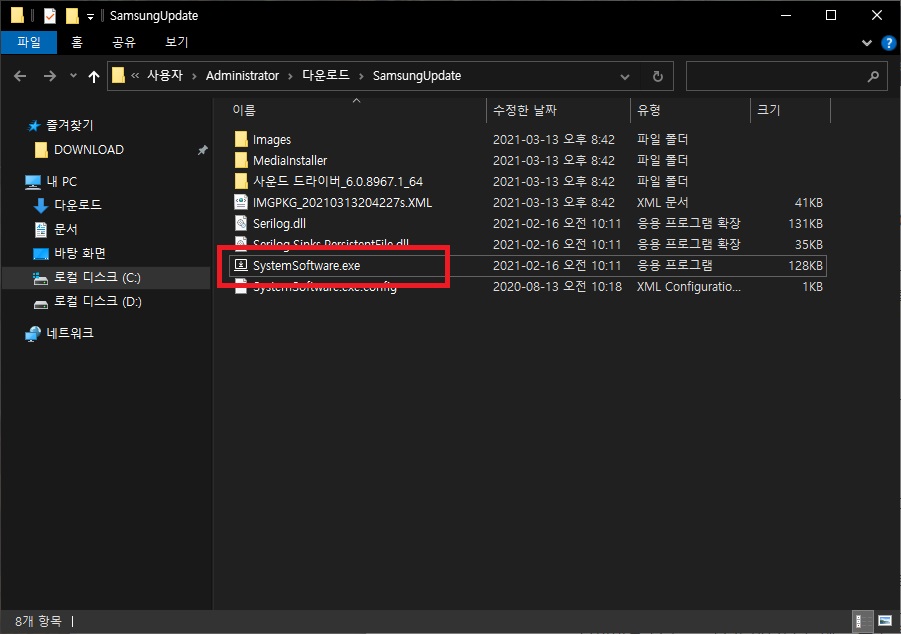The width and height of the screenshot is (901, 634).
Task: Open recent locations dropdown arrow
Action: click(x=73, y=75)
